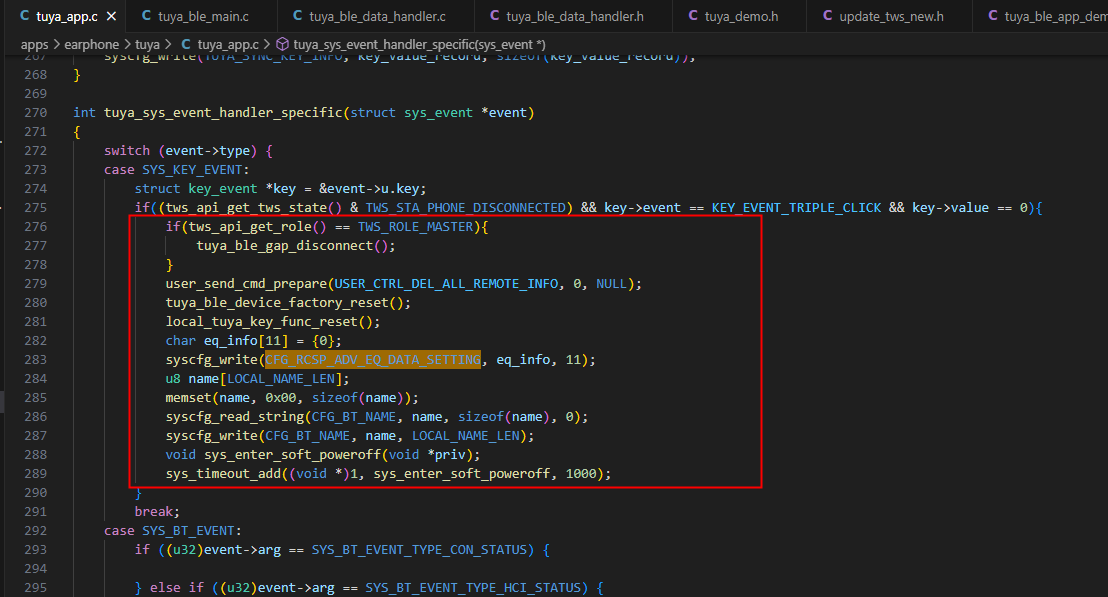This screenshot has width=1108, height=597.
Task: Click the memset call on line 285
Action: click(189, 398)
